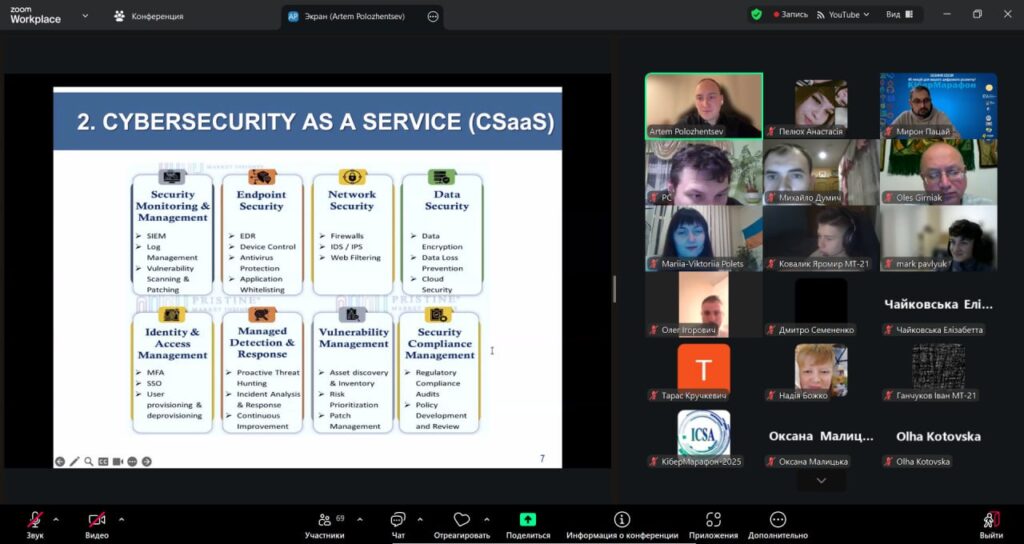Open the Участники participants panel

325,521
